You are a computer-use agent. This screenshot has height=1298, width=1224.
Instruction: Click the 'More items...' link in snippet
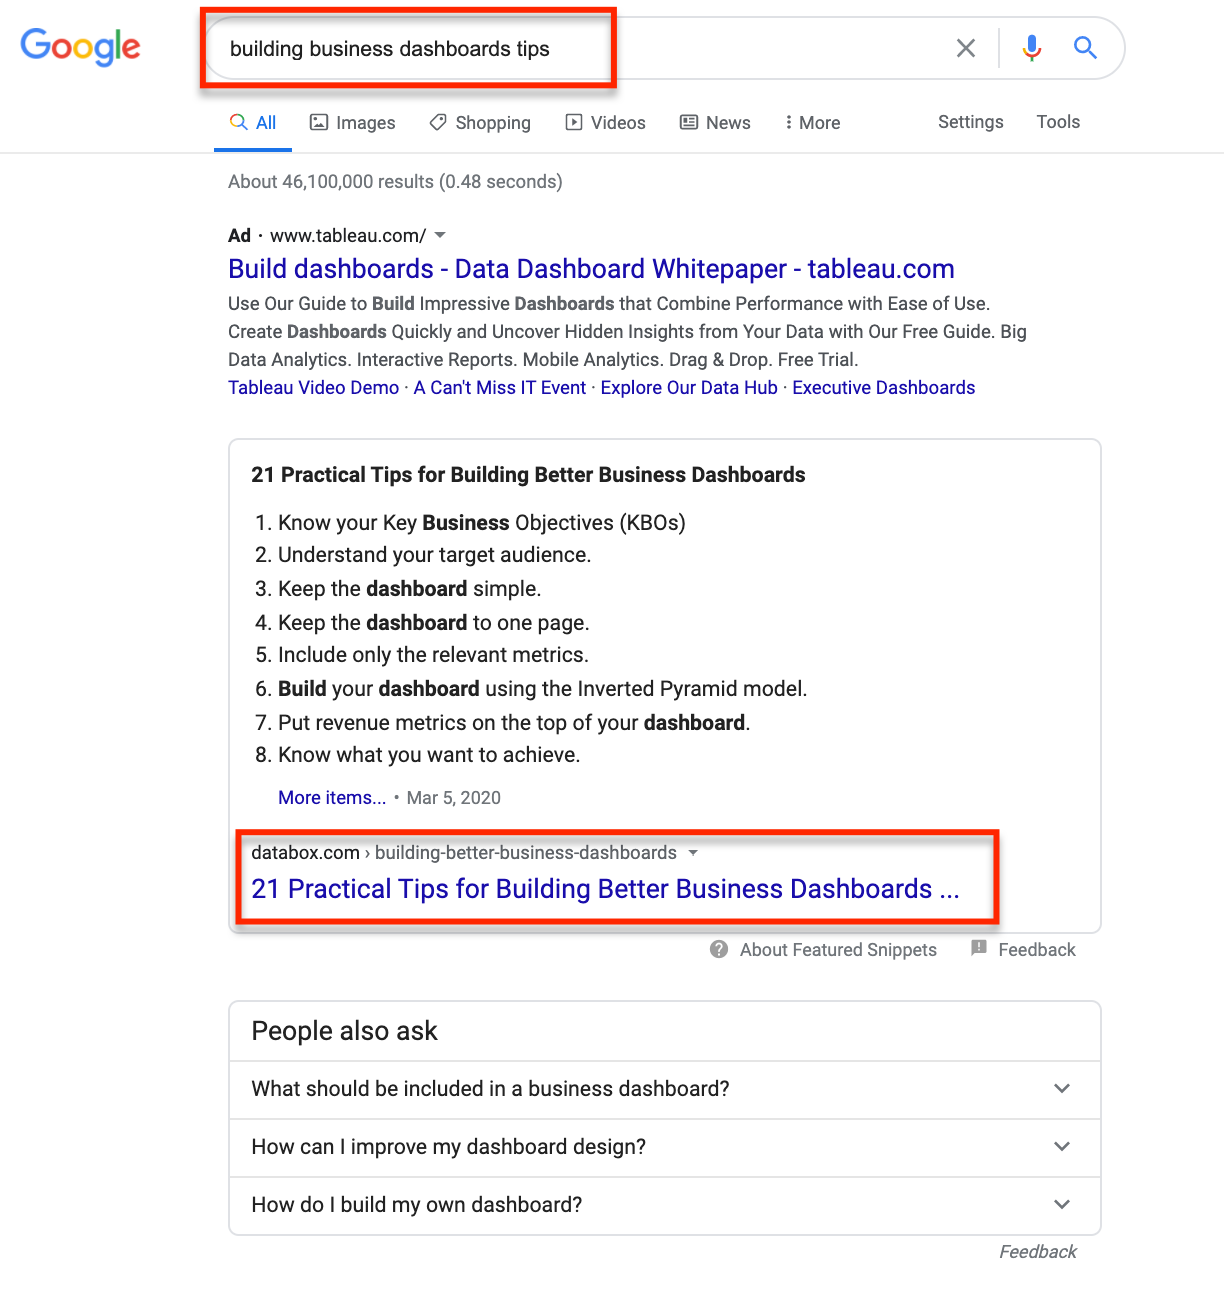coord(332,797)
